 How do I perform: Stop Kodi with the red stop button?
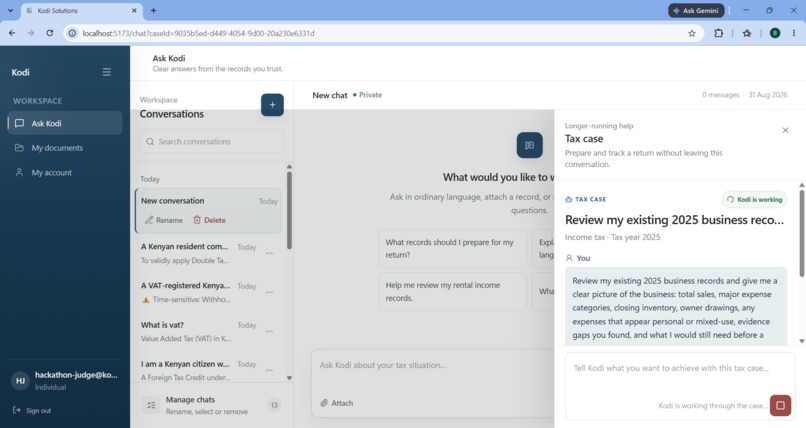point(780,406)
